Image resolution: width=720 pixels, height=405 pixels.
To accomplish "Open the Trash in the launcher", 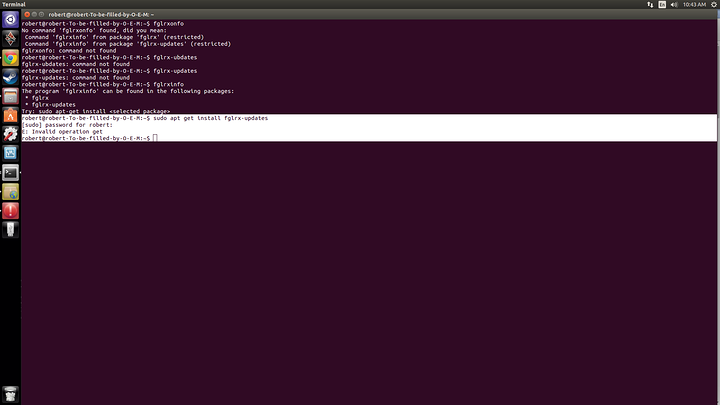I will click(x=10, y=394).
